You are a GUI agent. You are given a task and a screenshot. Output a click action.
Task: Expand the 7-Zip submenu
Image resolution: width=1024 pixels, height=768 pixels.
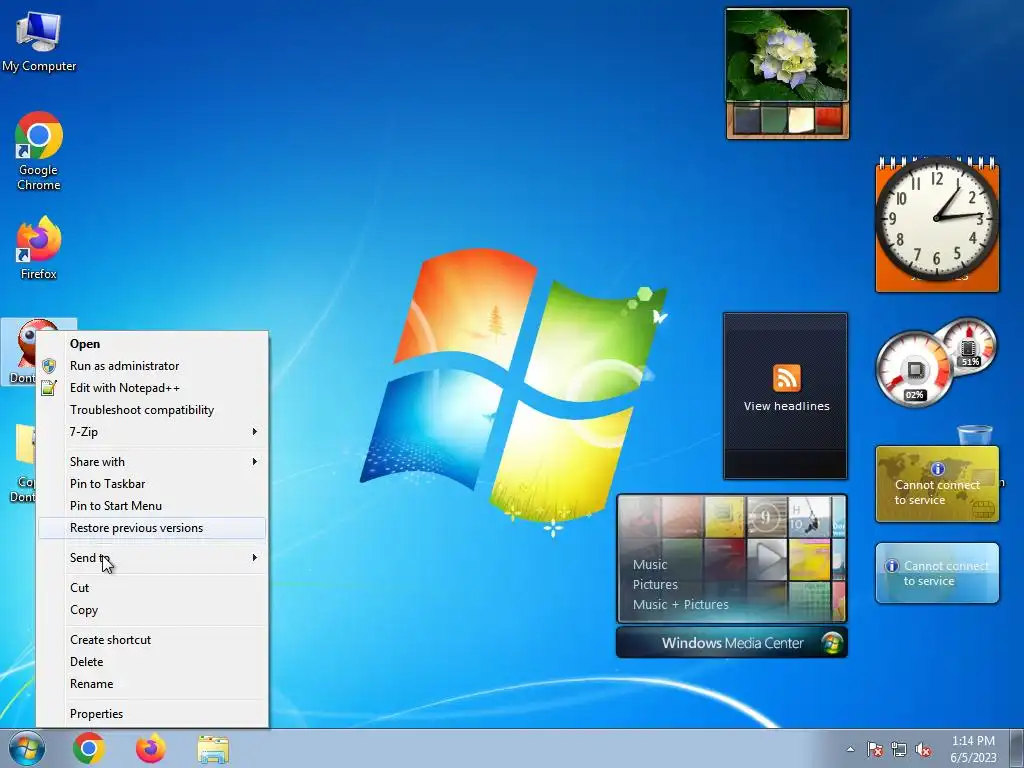pos(152,432)
